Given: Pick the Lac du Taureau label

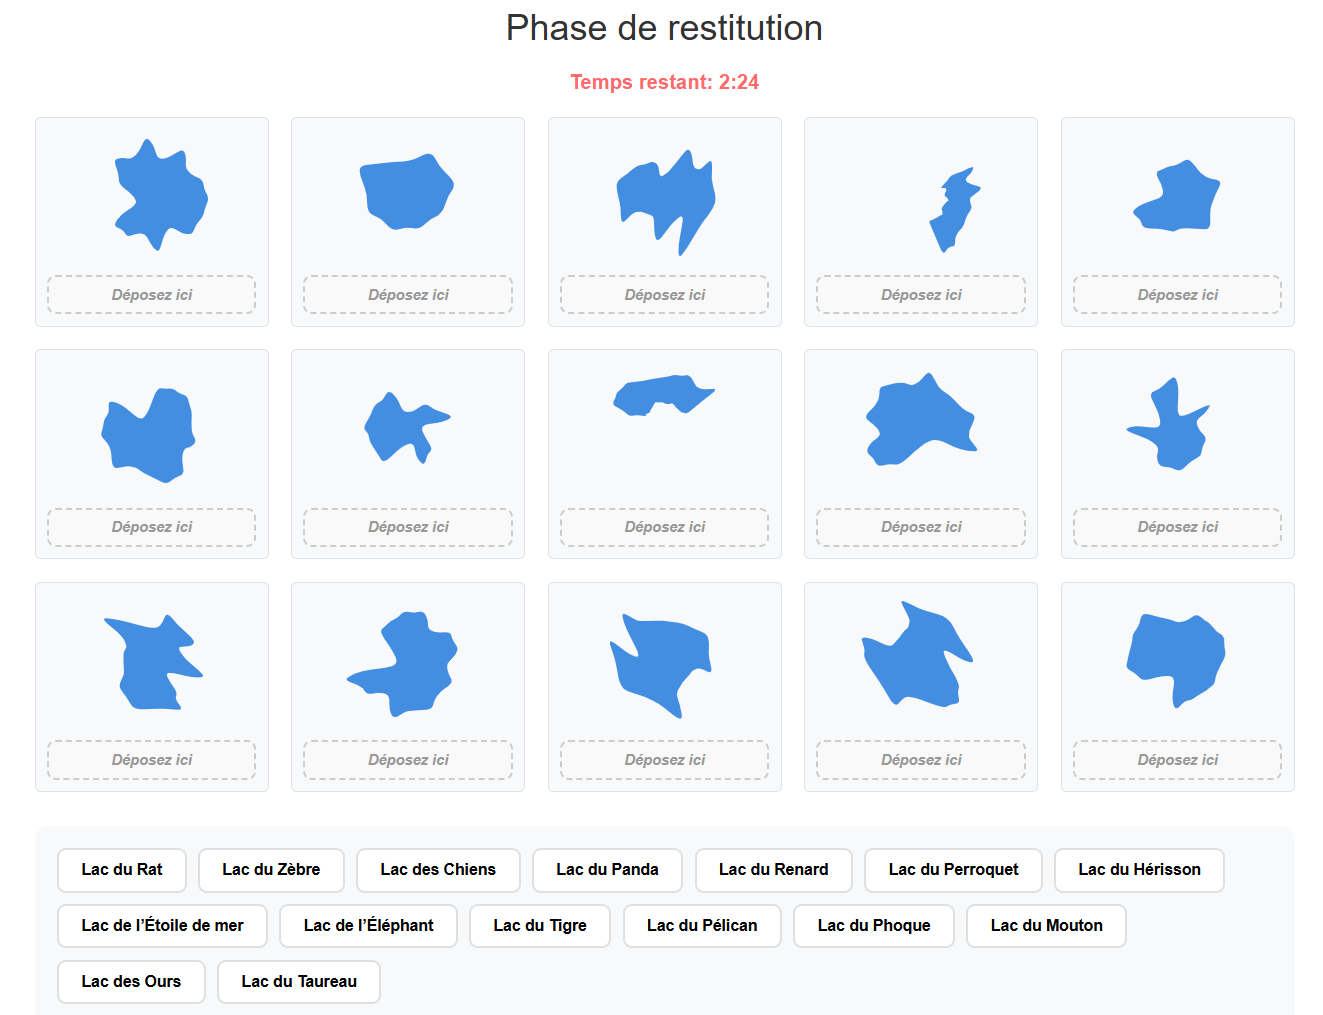Looking at the screenshot, I should tap(299, 982).
